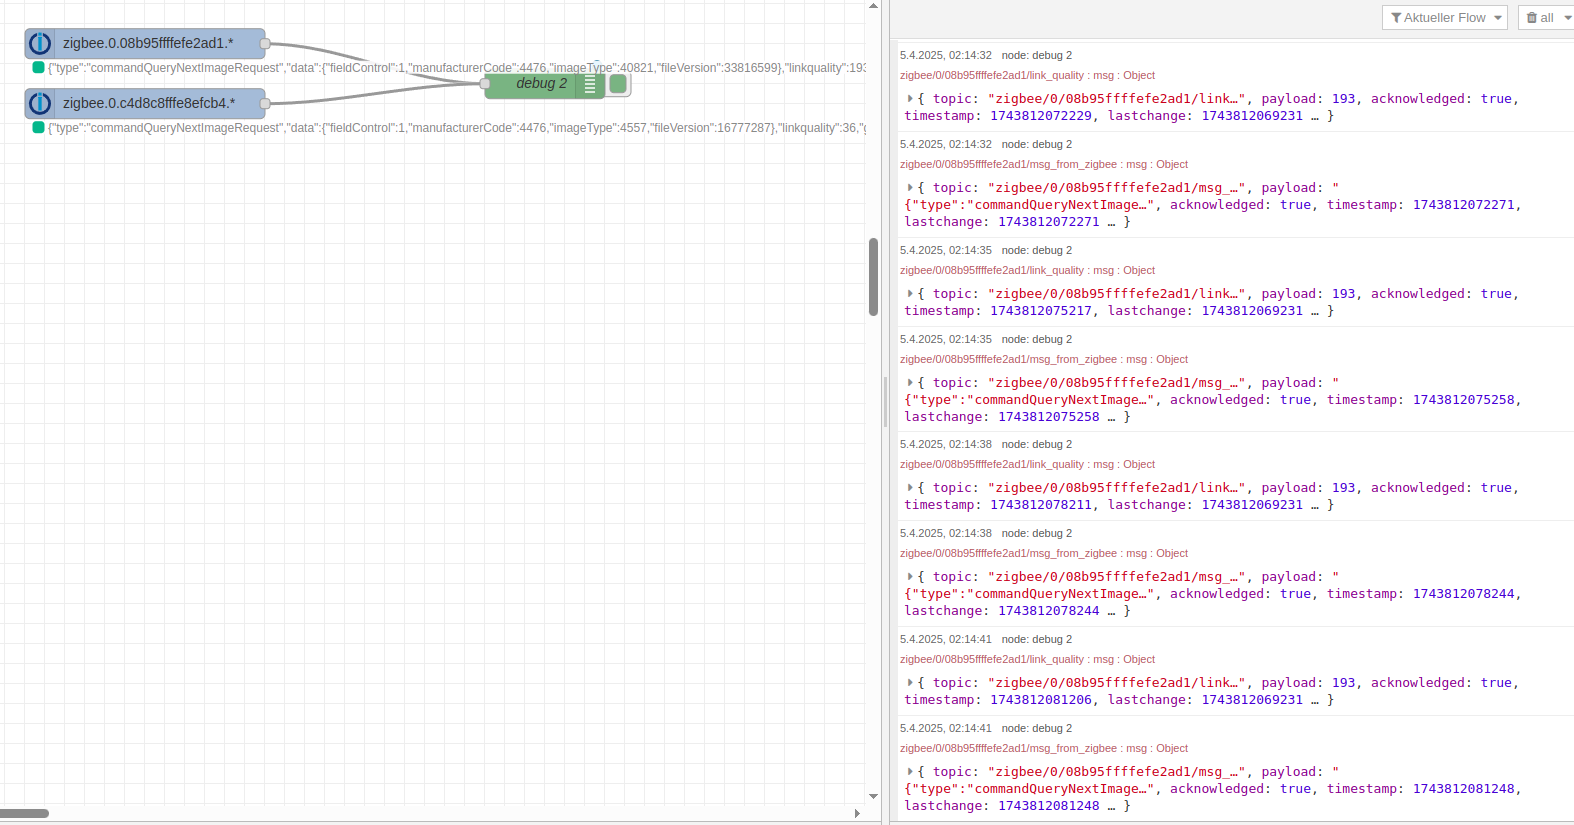Expand the 02:14:41 link_quality message object

(910, 683)
